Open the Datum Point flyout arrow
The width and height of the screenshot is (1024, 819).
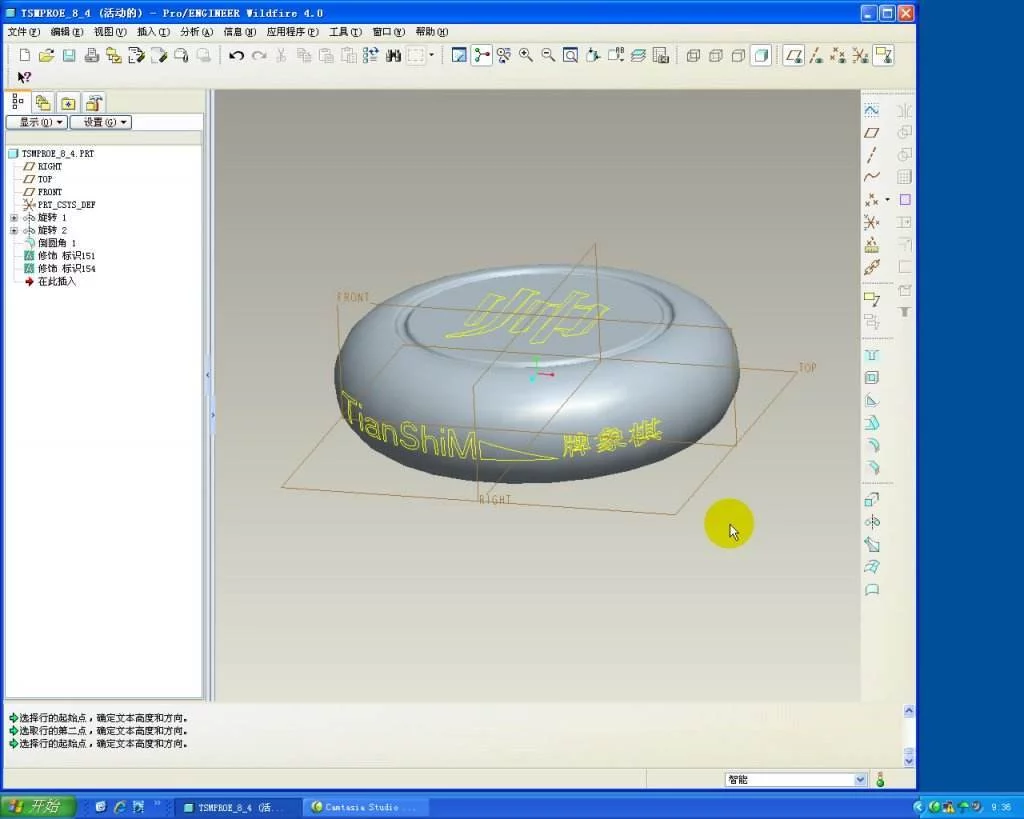click(x=887, y=199)
